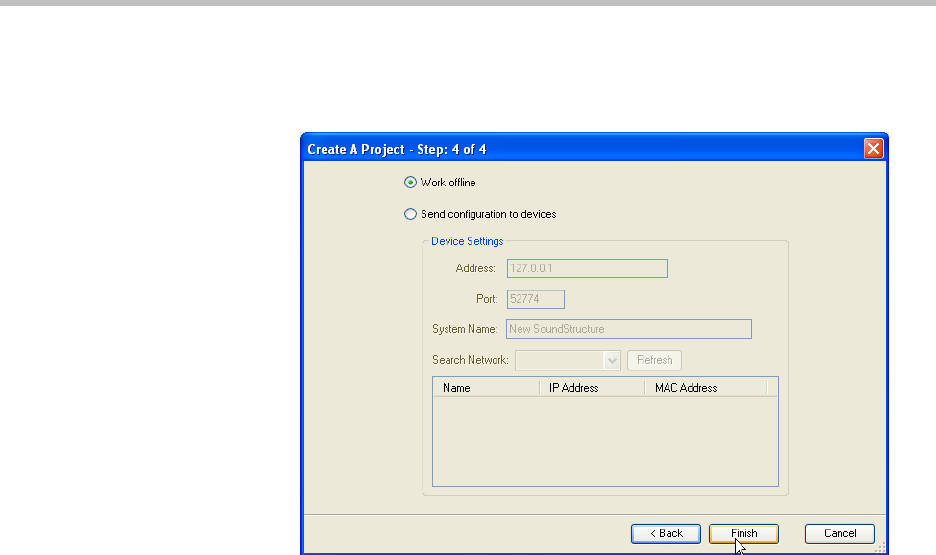Click the System Name label text
The image size is (936, 555).
465,329
